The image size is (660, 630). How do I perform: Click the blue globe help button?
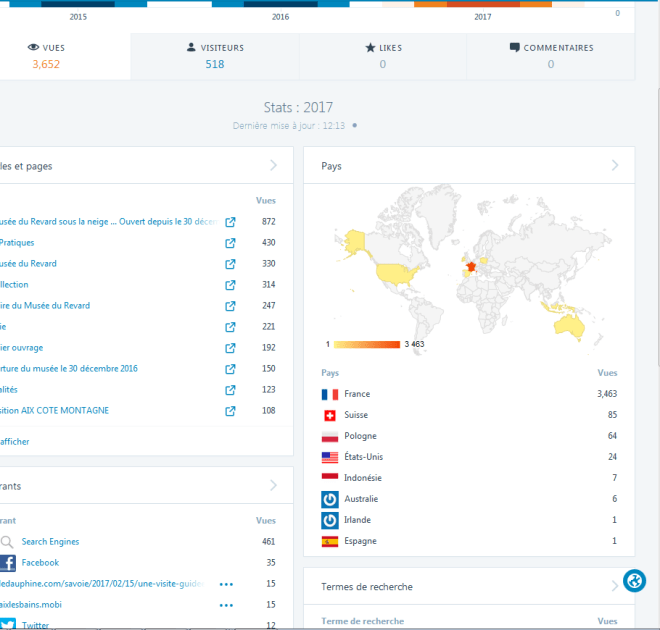coord(634,581)
